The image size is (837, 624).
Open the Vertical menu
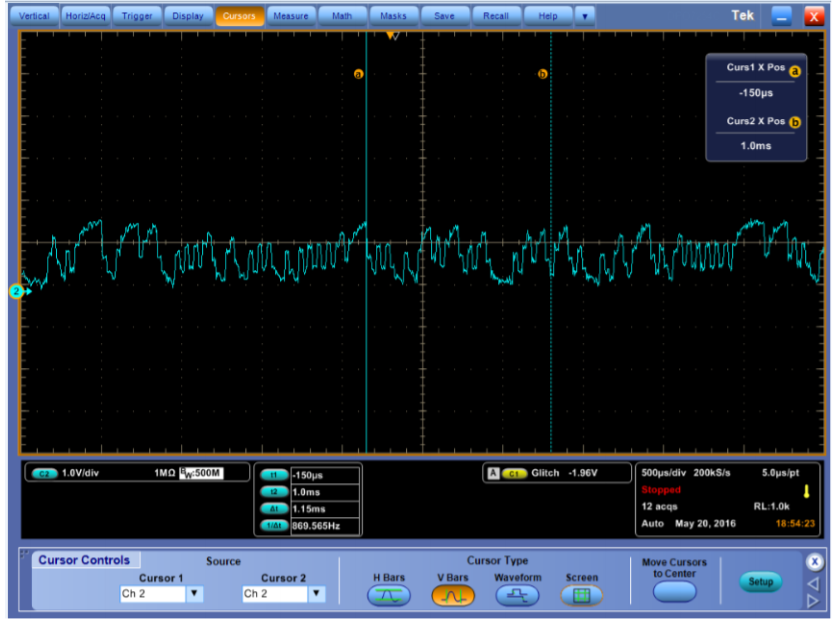[x=34, y=16]
